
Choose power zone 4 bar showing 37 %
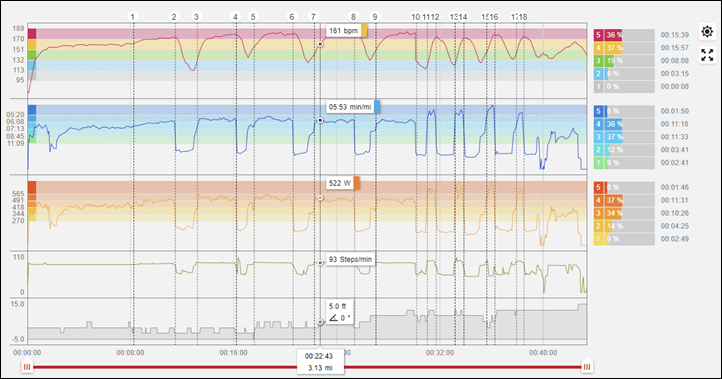pyautogui.click(x=624, y=200)
